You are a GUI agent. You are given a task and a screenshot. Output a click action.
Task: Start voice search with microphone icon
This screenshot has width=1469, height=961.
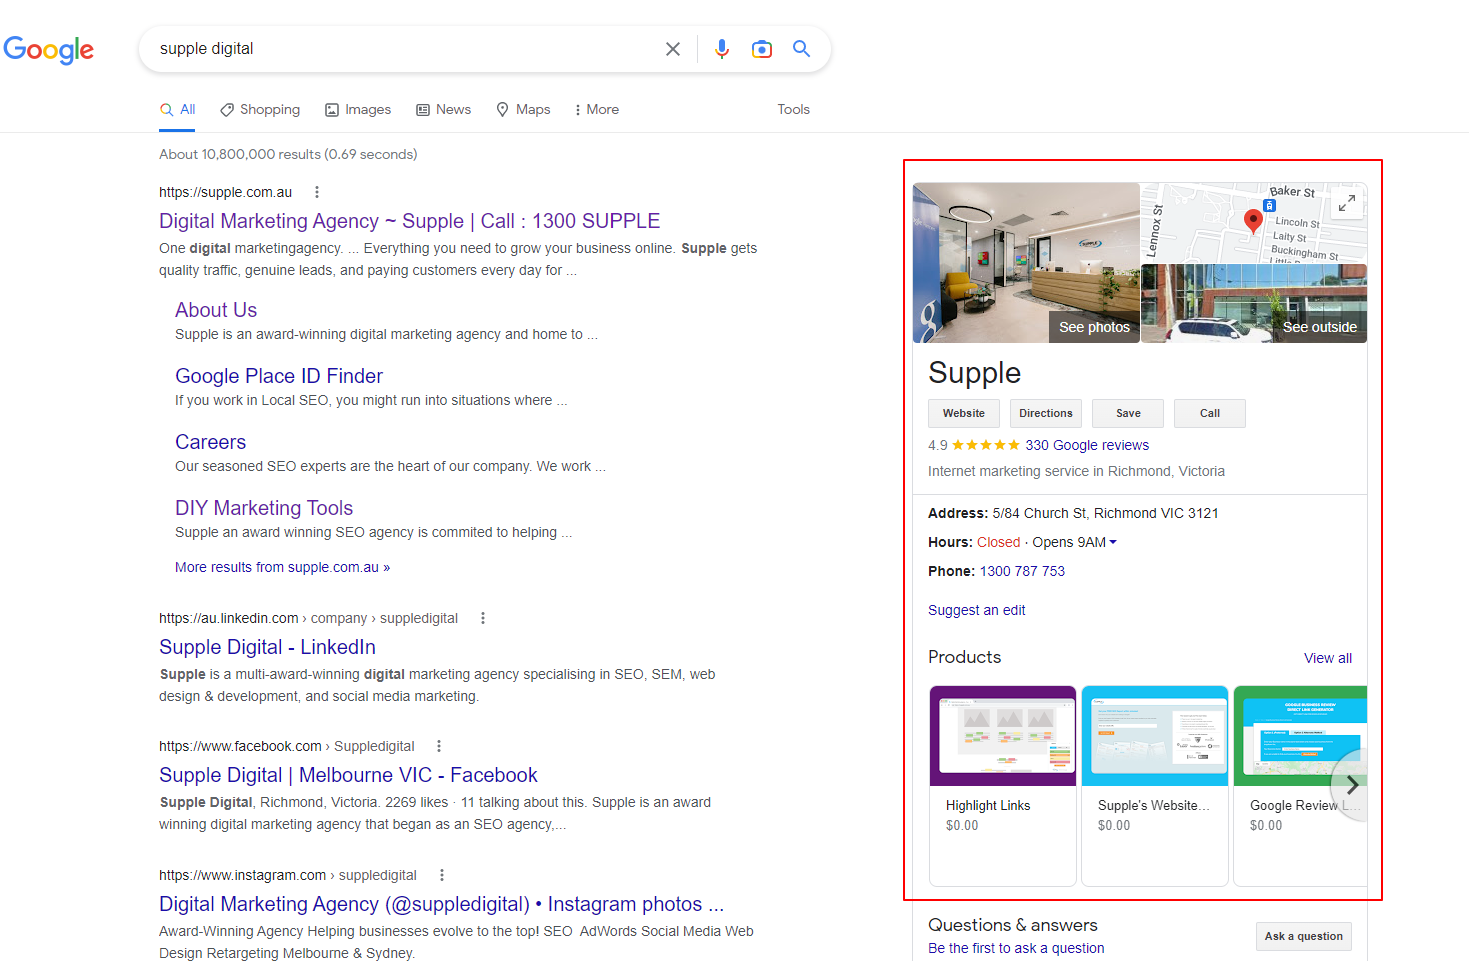click(x=722, y=49)
